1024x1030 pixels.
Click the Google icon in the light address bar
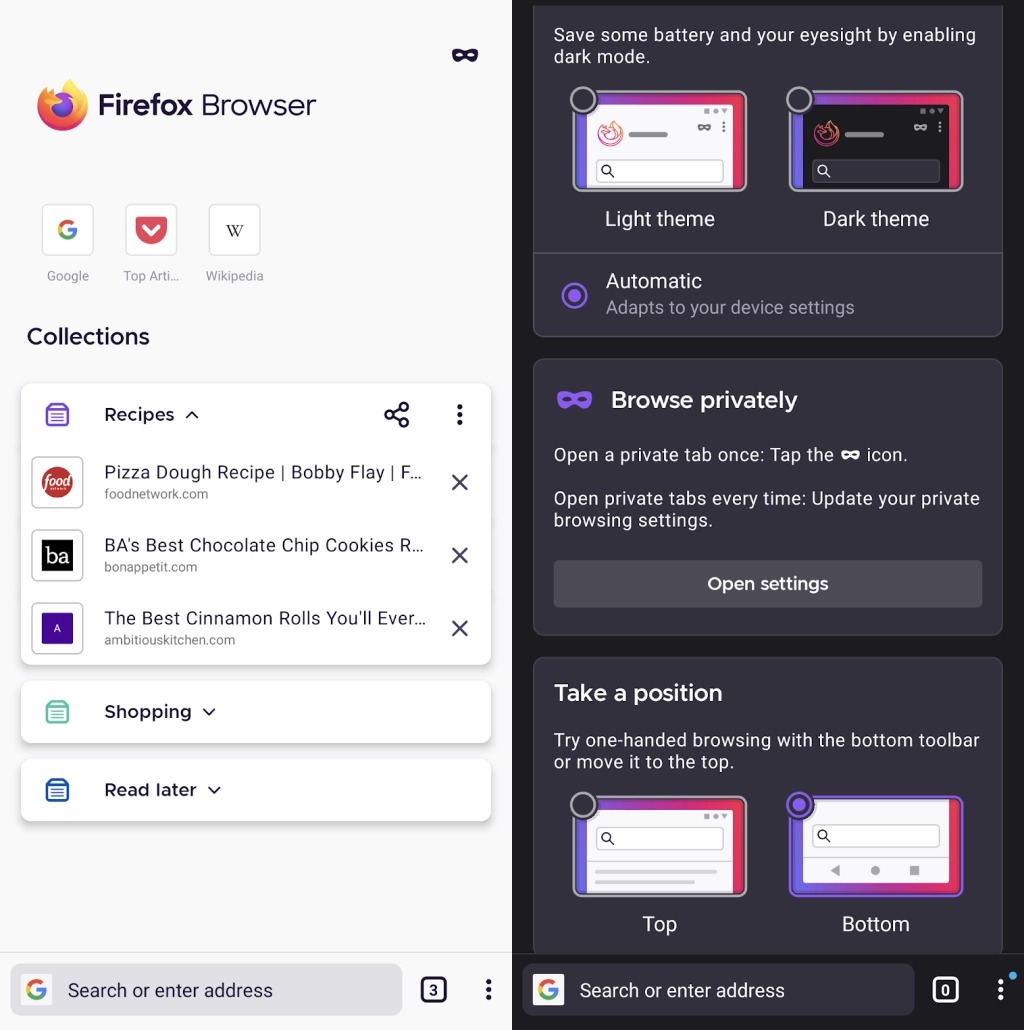pyautogui.click(x=37, y=989)
